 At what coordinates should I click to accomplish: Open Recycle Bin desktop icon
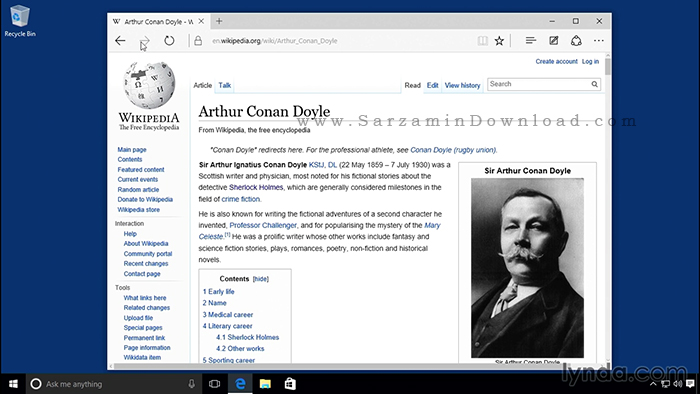pyautogui.click(x=20, y=21)
